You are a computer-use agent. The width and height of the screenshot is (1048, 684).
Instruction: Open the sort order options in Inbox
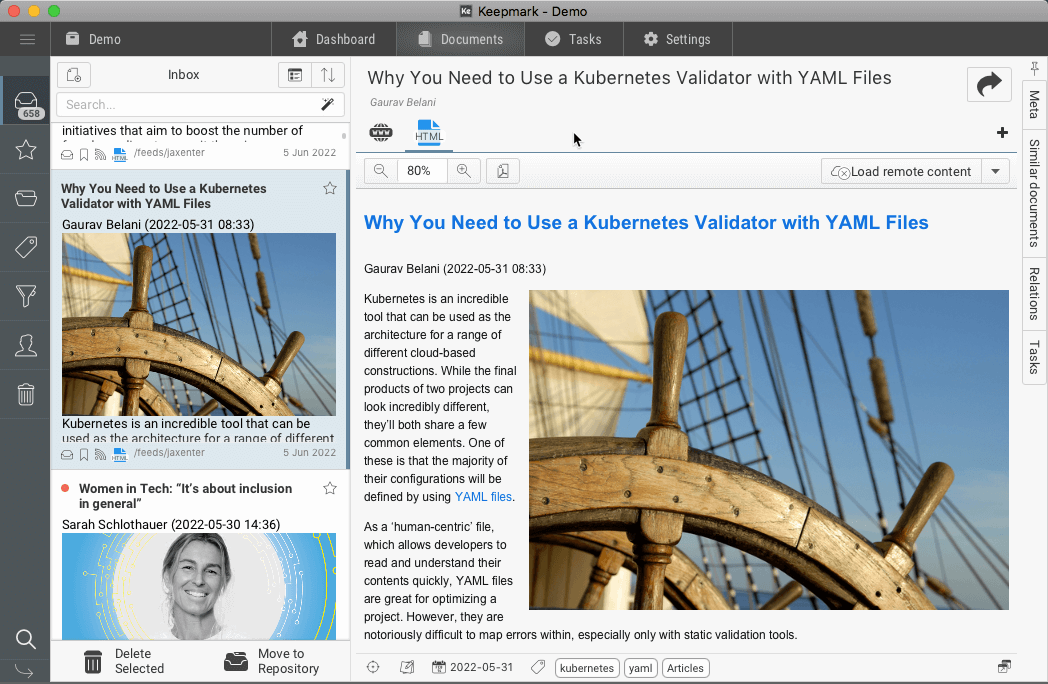(328, 75)
